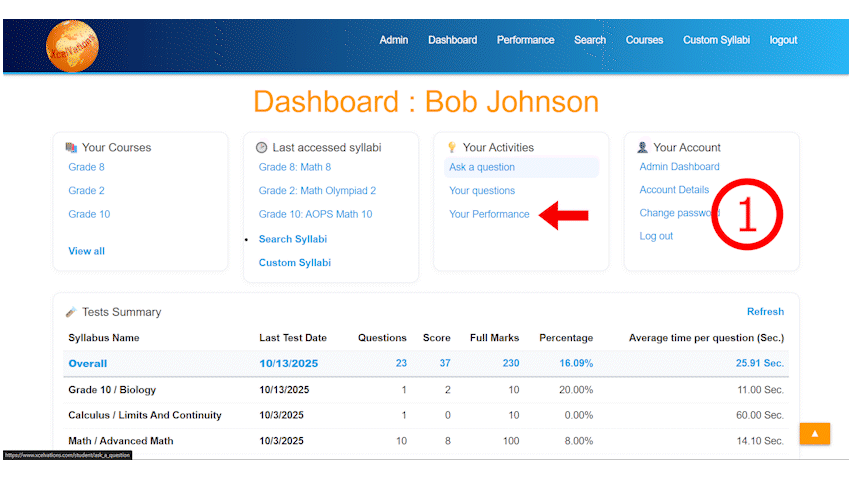Open Admin Dashboard link
Screen dimensions: 854x480
pyautogui.click(x=679, y=167)
